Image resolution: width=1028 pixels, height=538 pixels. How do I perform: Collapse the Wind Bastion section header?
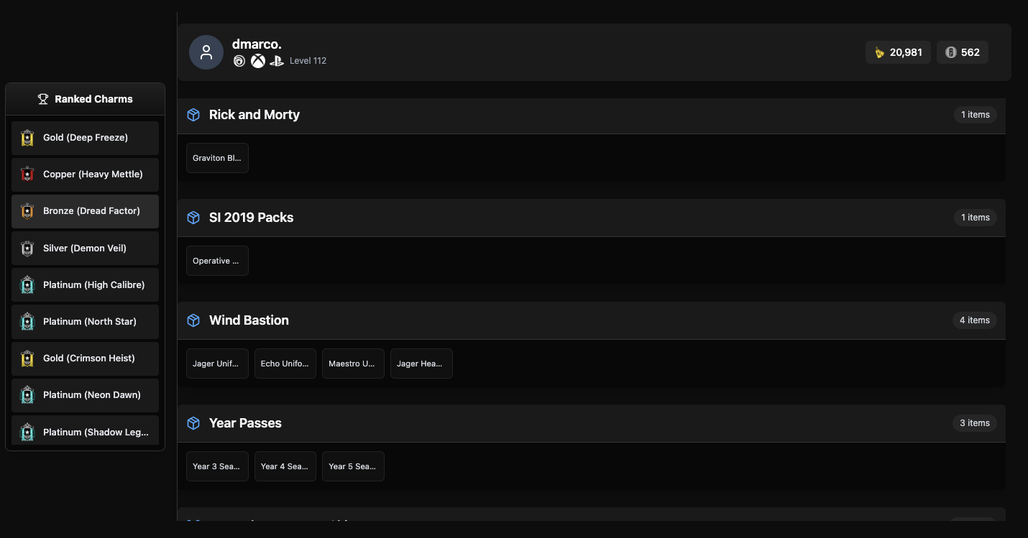pos(591,320)
